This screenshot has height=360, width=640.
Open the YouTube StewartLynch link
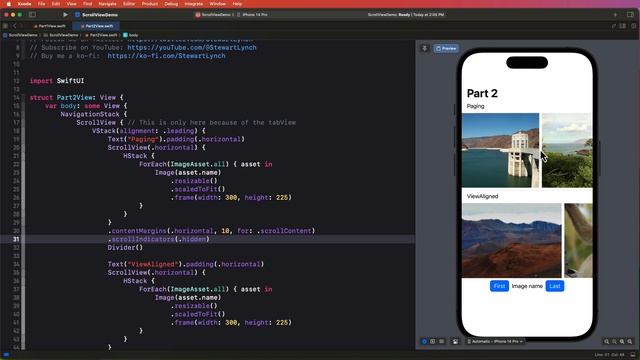(x=192, y=47)
